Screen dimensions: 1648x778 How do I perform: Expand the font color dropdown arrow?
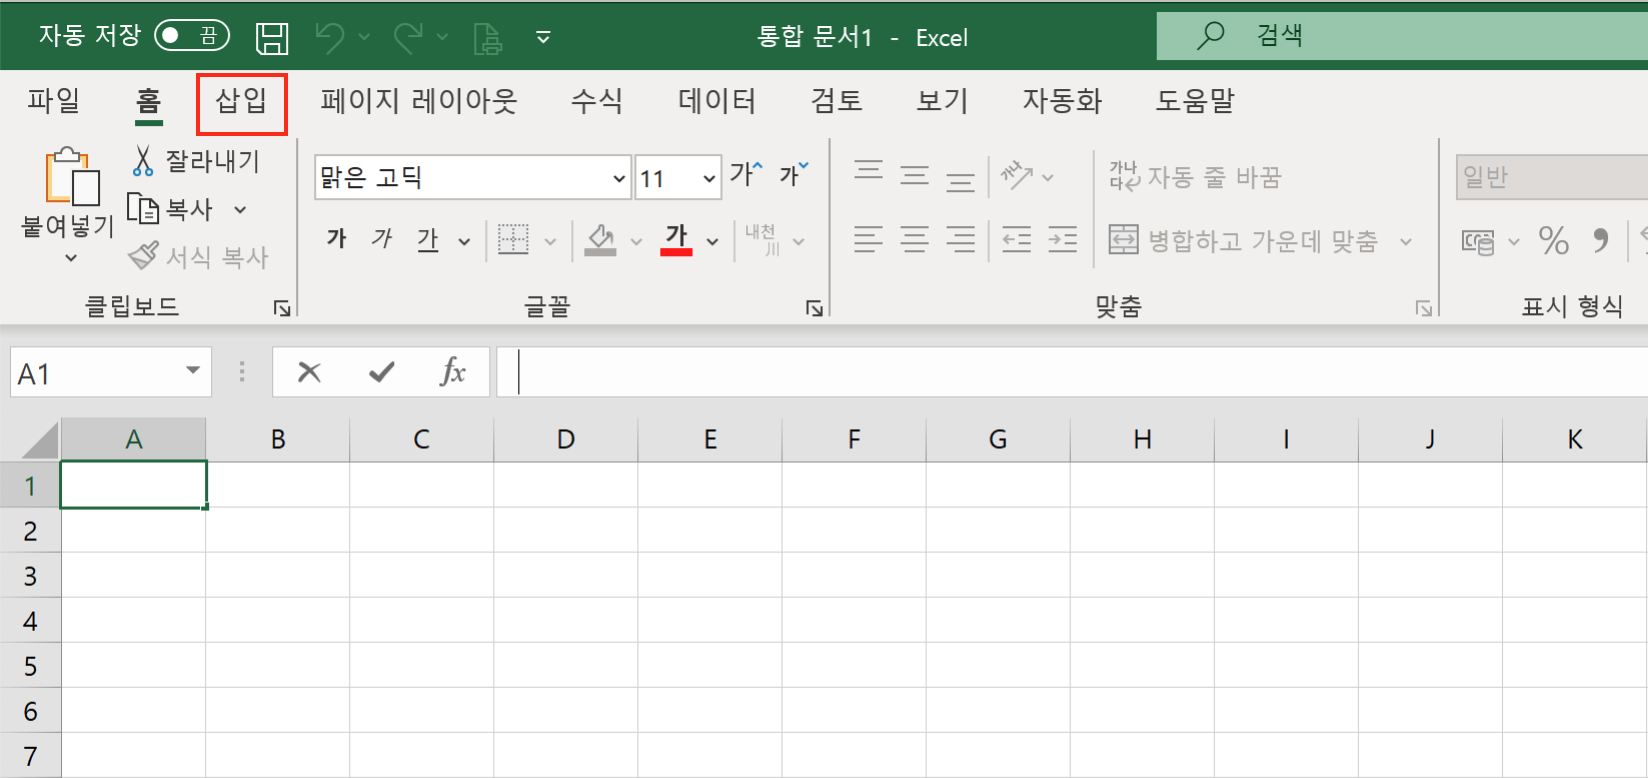[x=712, y=241]
